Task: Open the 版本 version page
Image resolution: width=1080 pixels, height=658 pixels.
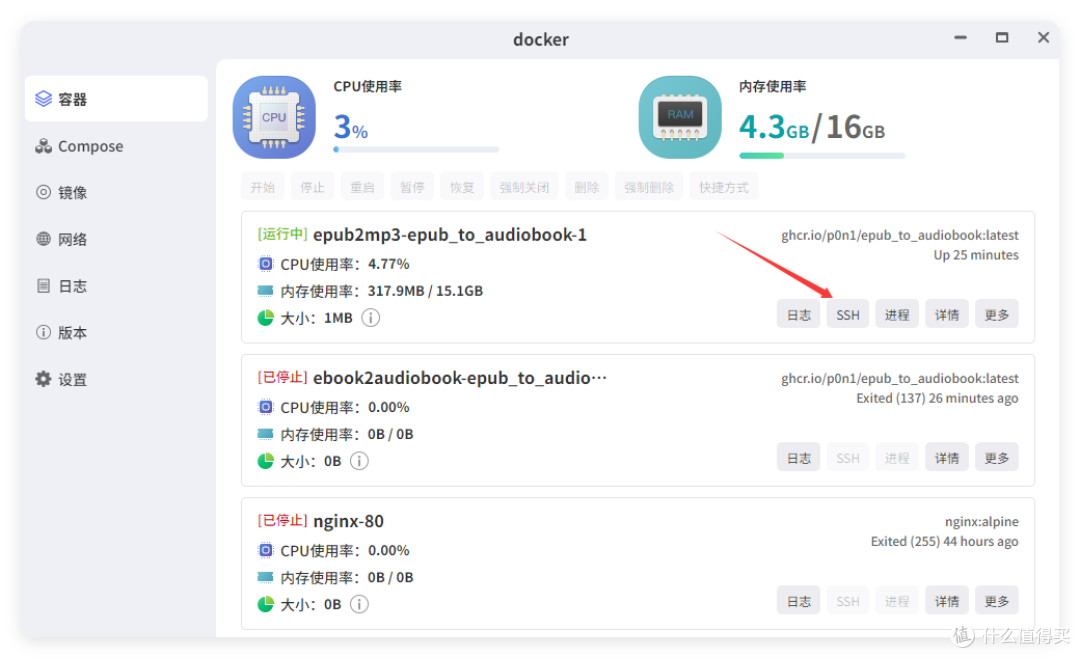Action: [116, 333]
